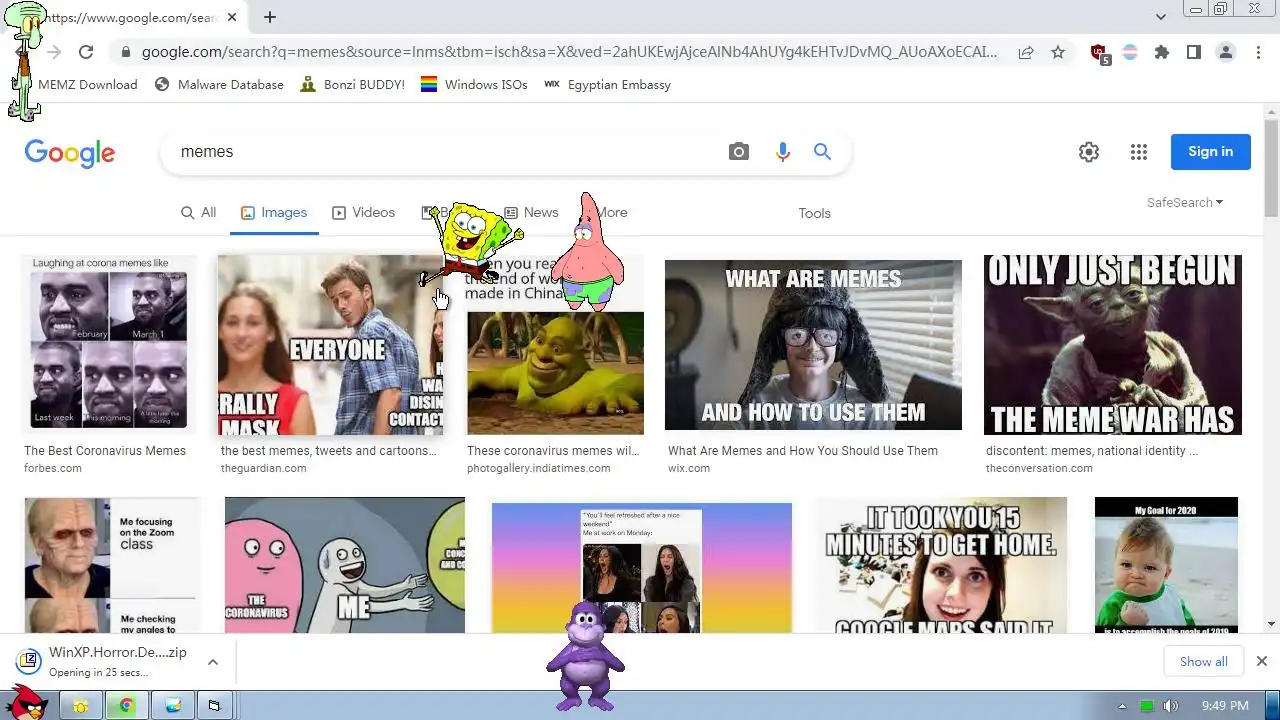This screenshot has height=720, width=1280.
Task: Click the green network tray icon
Action: pyautogui.click(x=1147, y=706)
